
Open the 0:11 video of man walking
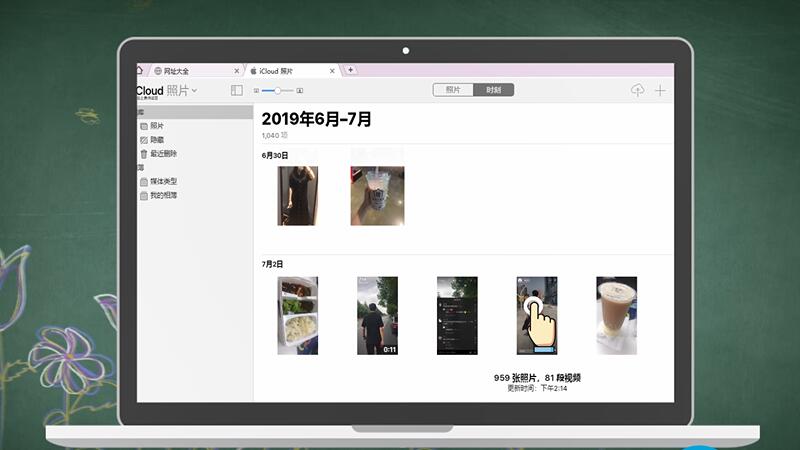[x=378, y=316]
